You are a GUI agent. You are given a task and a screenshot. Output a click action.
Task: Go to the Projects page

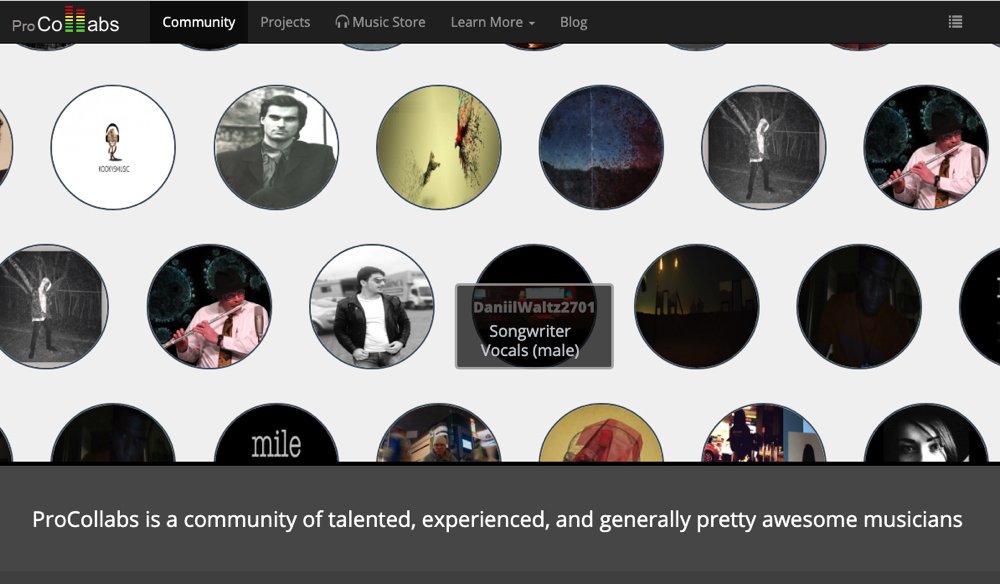[285, 22]
